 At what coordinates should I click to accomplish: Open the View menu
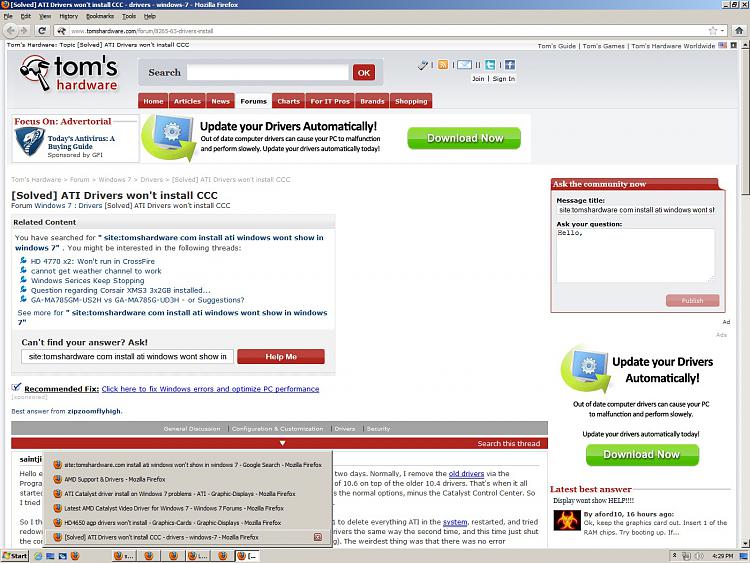45,16
